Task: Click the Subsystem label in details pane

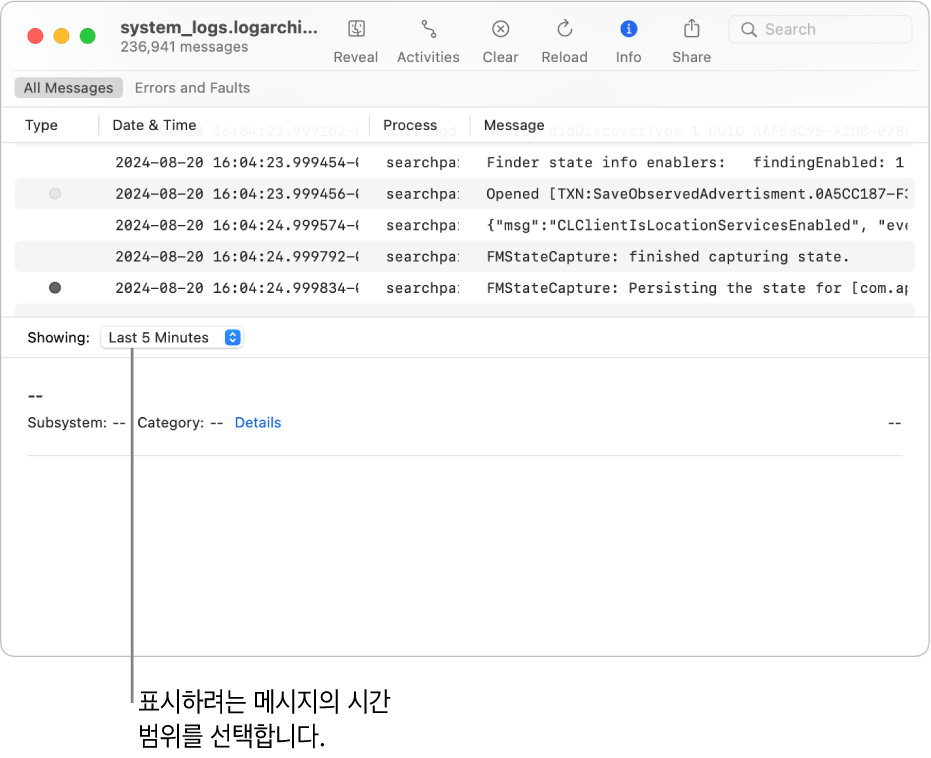Action: pyautogui.click(x=67, y=423)
